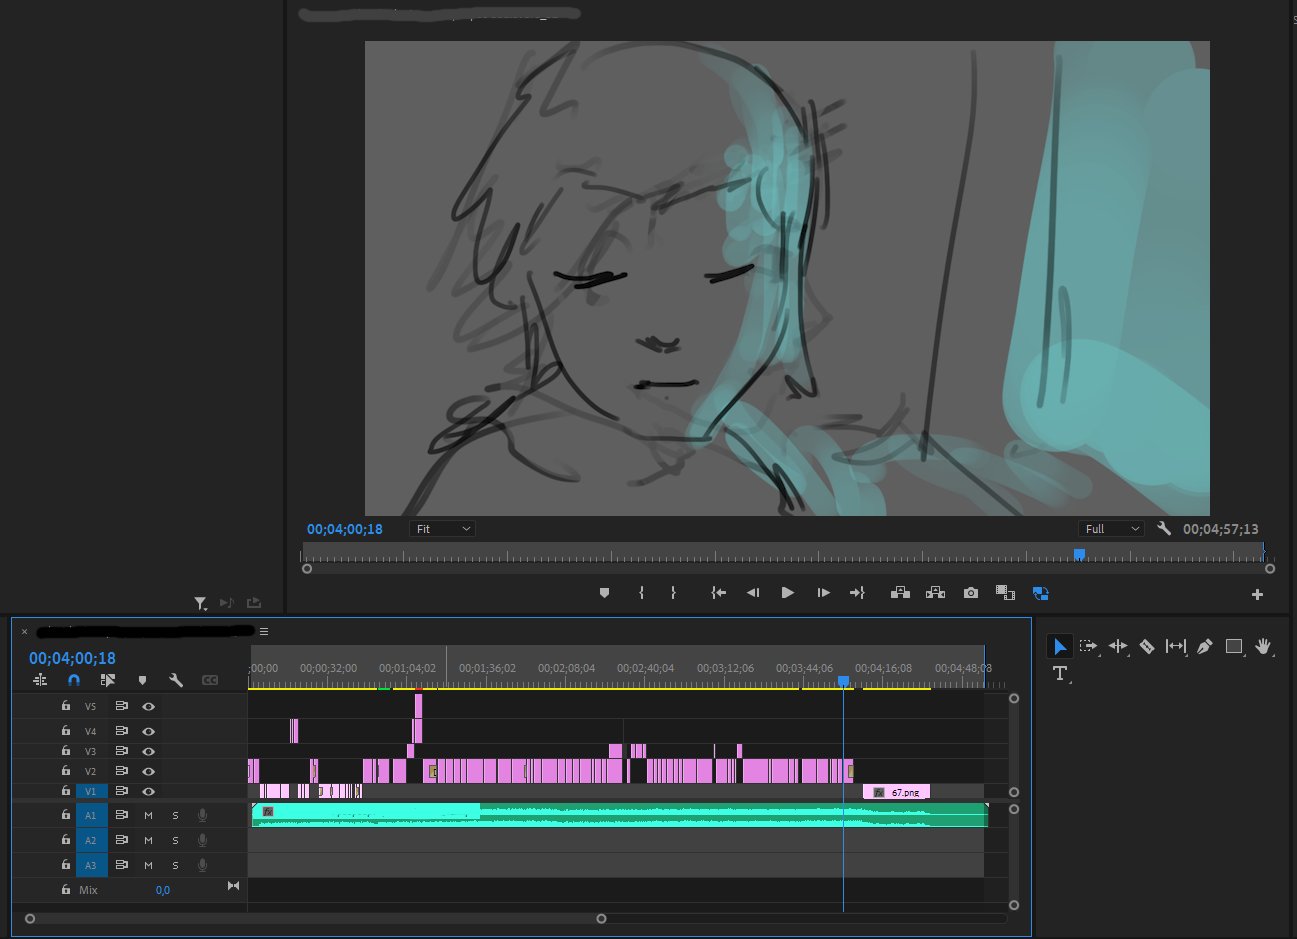Toggle proxies with the blue icon
Image resolution: width=1297 pixels, height=939 pixels.
pos(1040,593)
